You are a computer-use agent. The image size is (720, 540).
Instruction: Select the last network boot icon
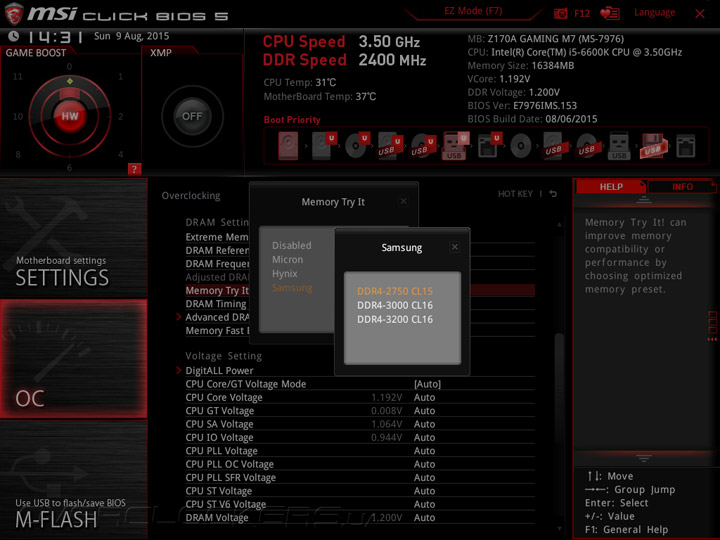pos(686,146)
